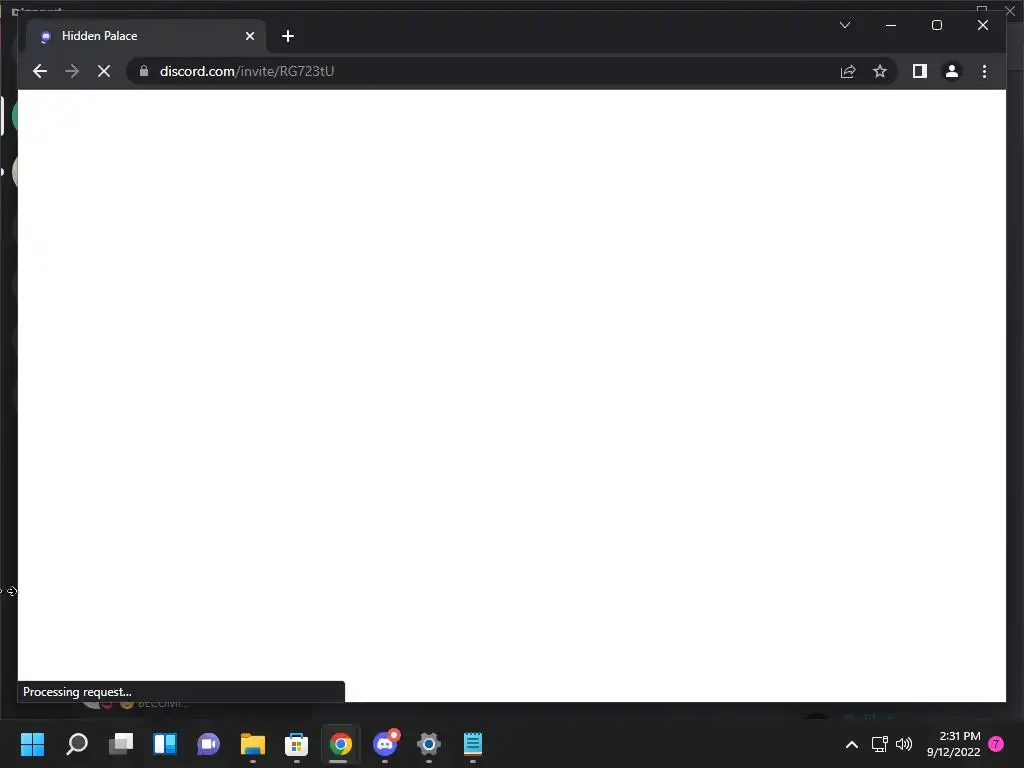Bookmark this tab with the star
The image size is (1024, 768).
[880, 71]
